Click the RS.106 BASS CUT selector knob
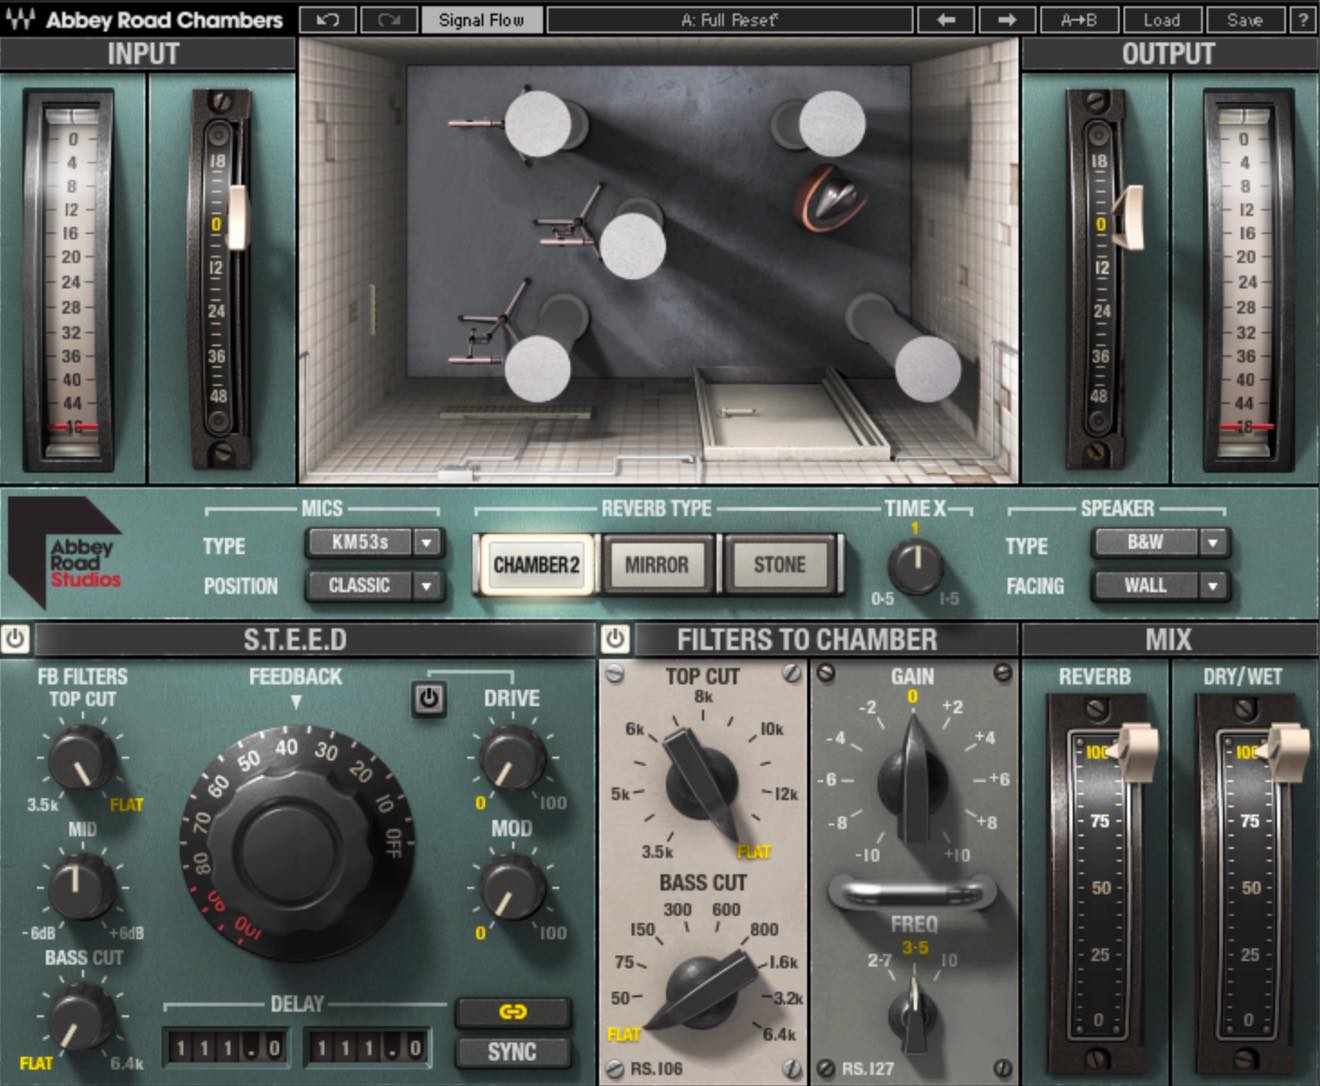This screenshot has height=1086, width=1320. (x=702, y=990)
